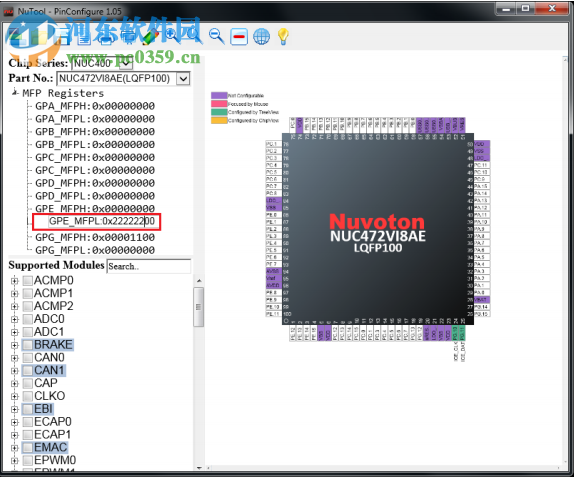Click the green pin 25 with ICE_DAT

[x=462, y=333]
